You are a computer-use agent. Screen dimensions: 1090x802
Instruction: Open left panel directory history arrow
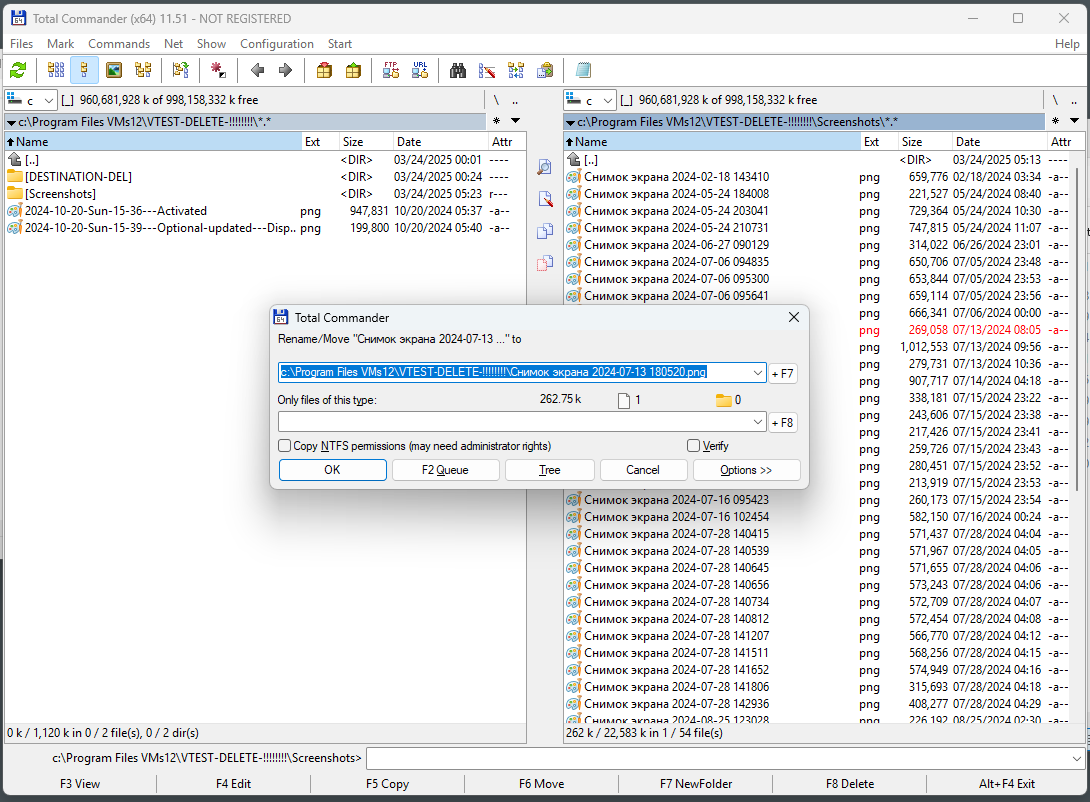point(515,121)
